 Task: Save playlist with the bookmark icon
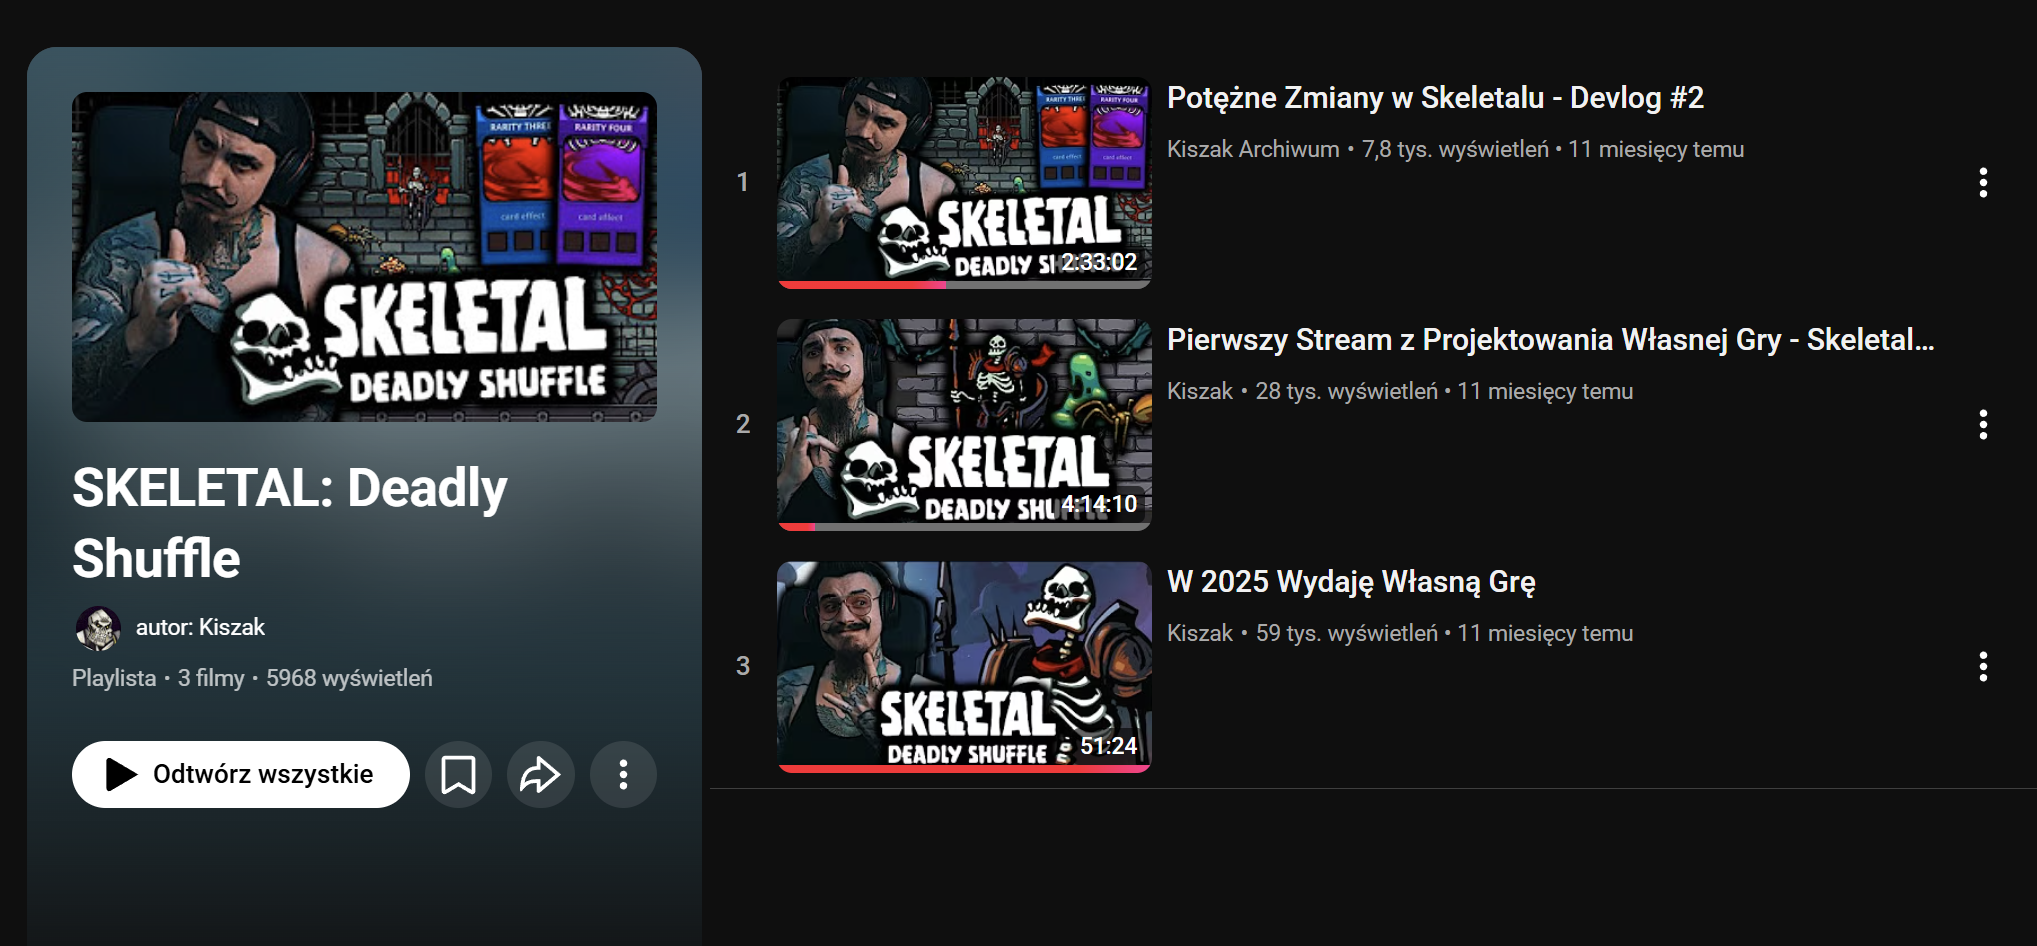pyautogui.click(x=458, y=774)
